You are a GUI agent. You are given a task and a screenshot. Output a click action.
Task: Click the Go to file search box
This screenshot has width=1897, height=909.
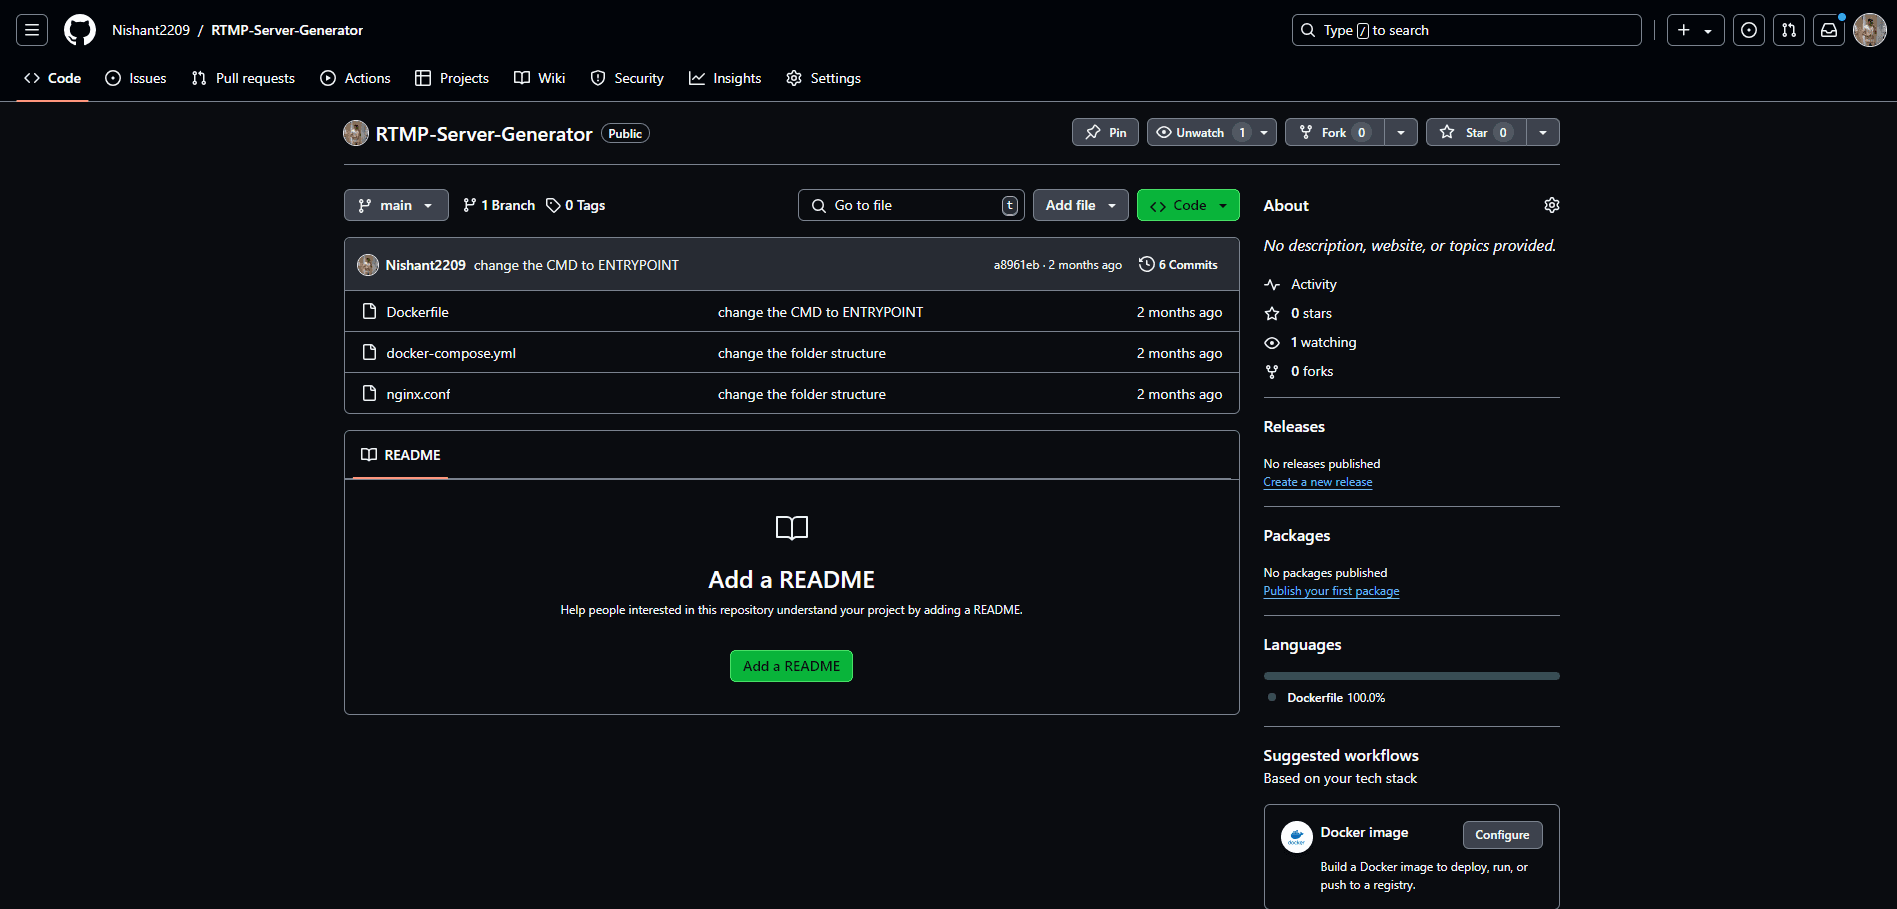911,205
